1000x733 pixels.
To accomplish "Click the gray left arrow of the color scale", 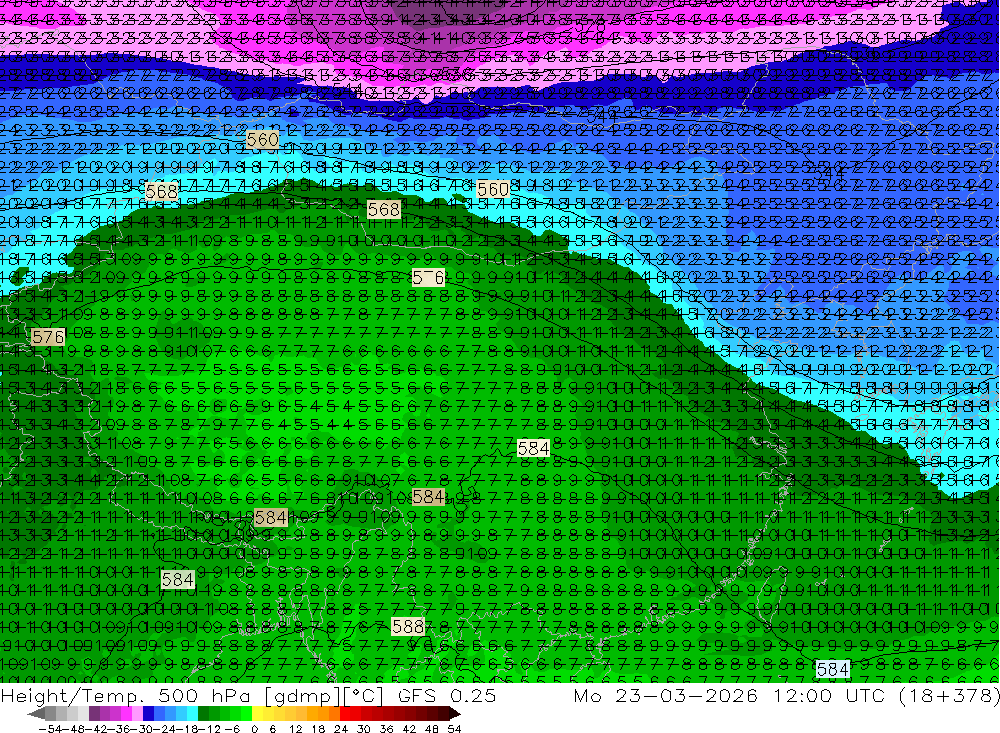I will pos(36,714).
